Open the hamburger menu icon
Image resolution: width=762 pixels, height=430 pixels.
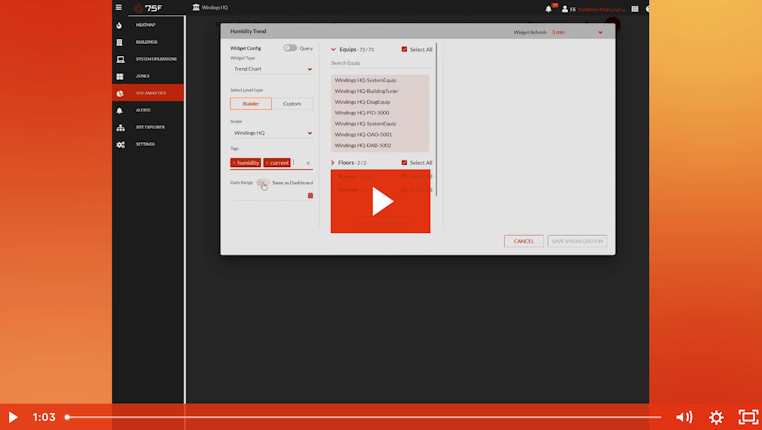(119, 7)
